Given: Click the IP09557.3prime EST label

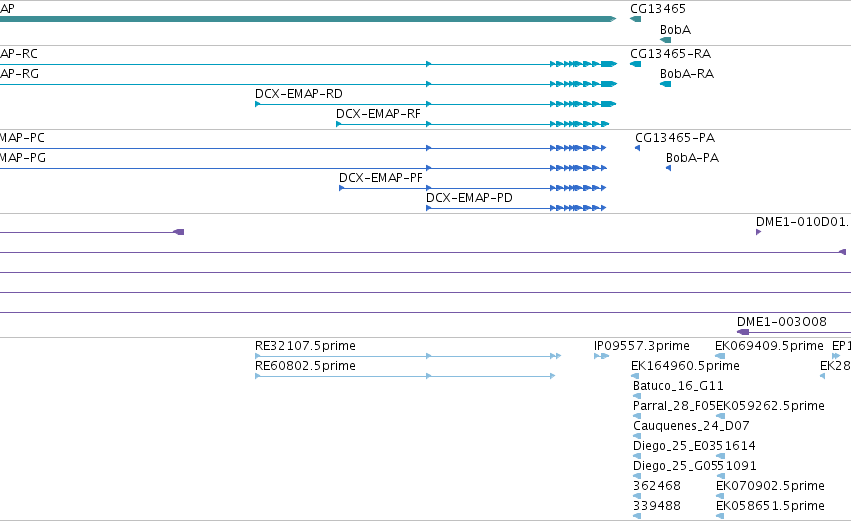Looking at the screenshot, I should pos(642,346).
